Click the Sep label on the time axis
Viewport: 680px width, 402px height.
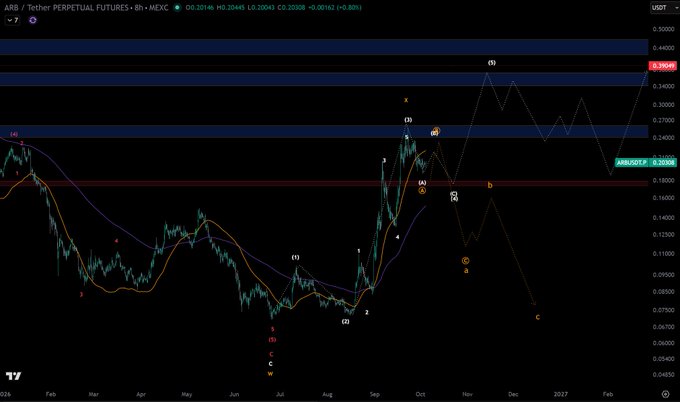(374, 394)
